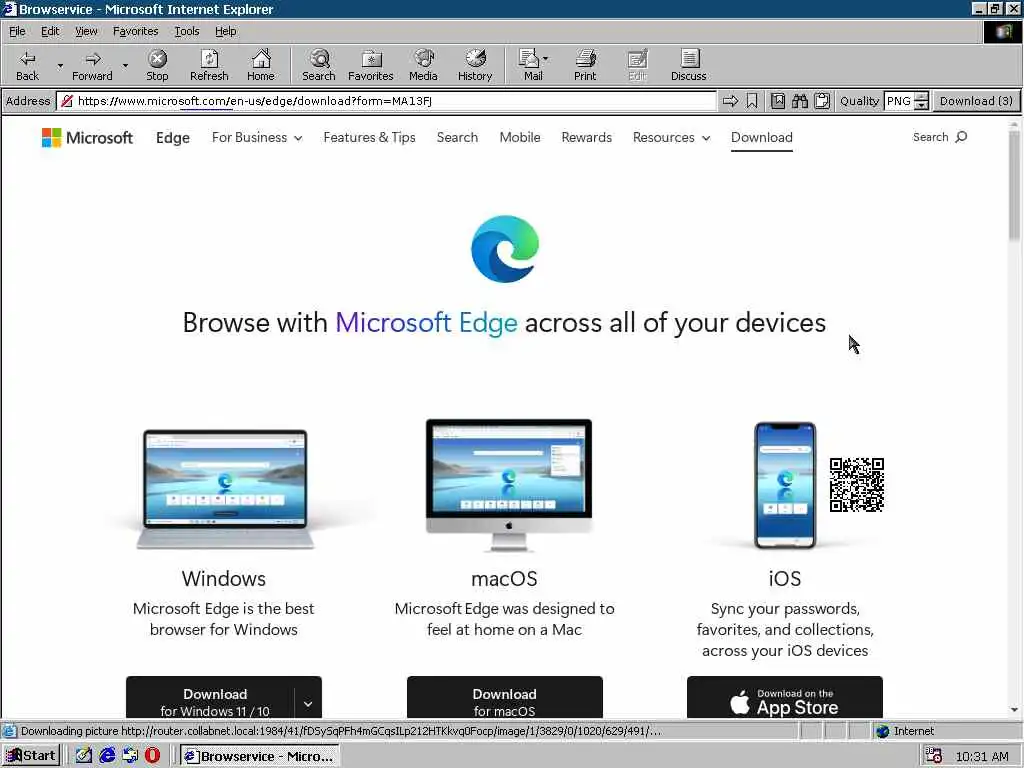Open the View menu
Image resolution: width=1024 pixels, height=768 pixels.
(86, 31)
